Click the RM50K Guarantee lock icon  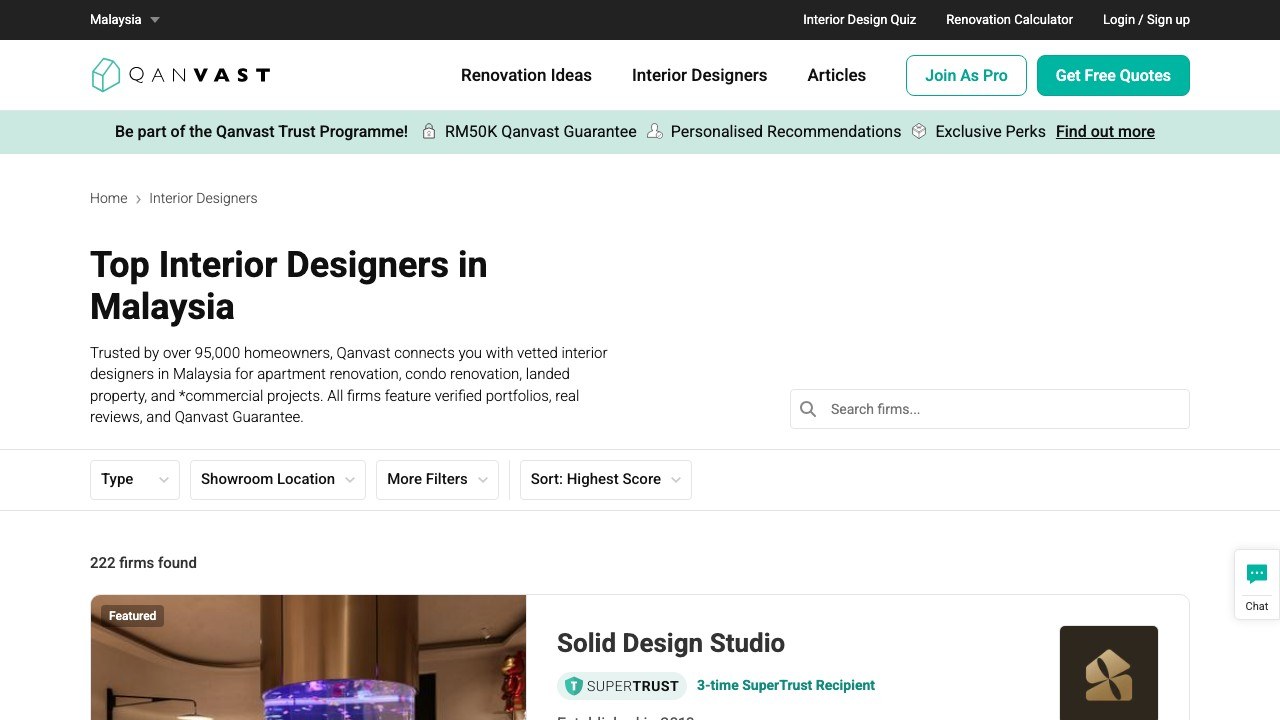tap(429, 131)
